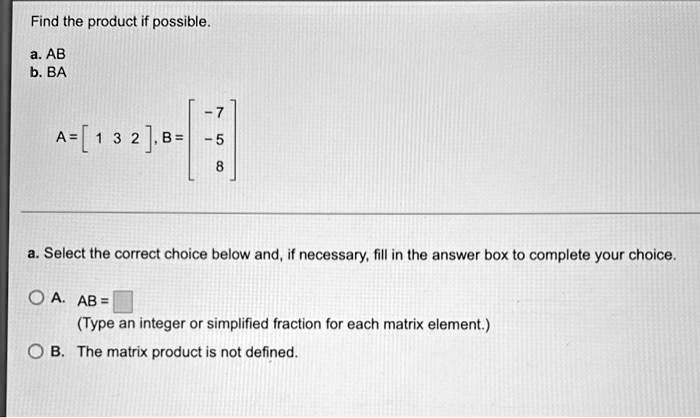Click the -7 entry in matrix B
The height and width of the screenshot is (418, 700).
click(214, 113)
